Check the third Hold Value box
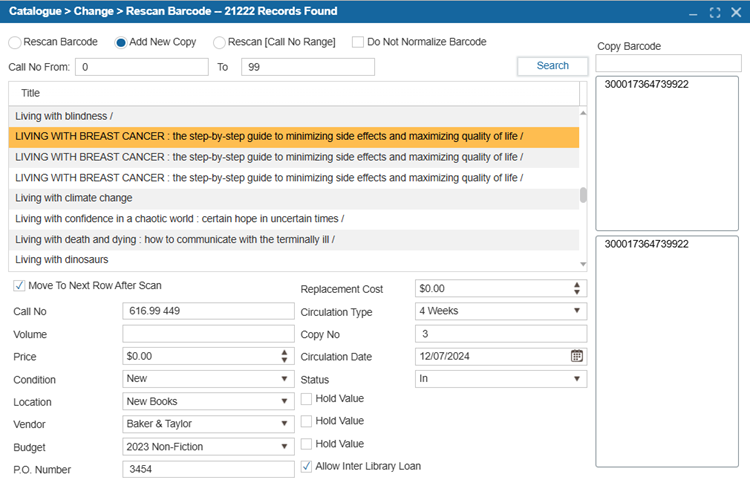Screen dimensions: 750x483 [x=306, y=444]
